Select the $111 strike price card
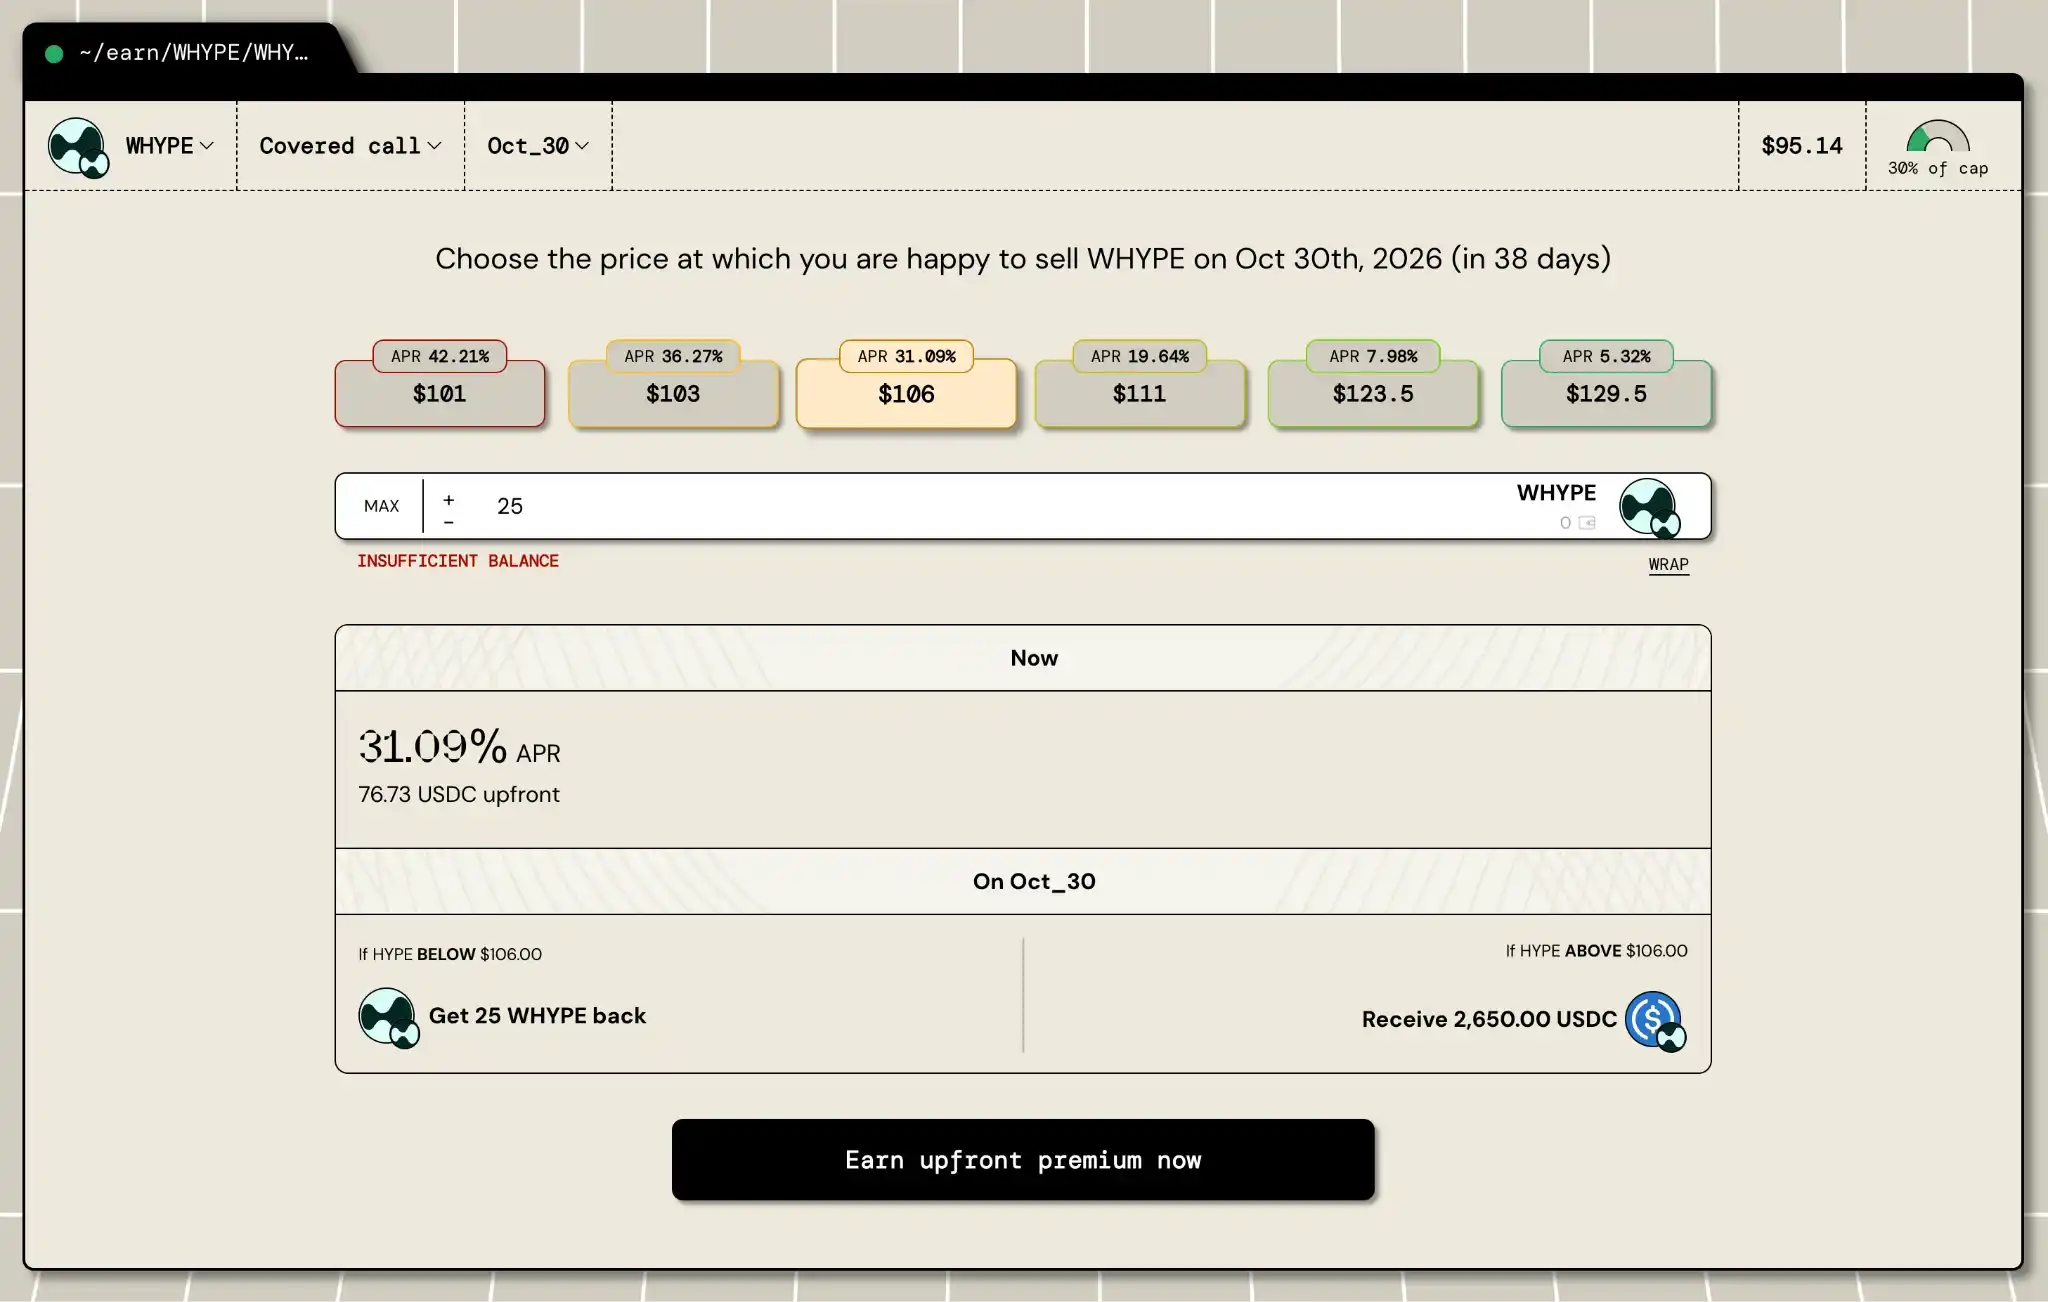The width and height of the screenshot is (2048, 1302). (1140, 394)
